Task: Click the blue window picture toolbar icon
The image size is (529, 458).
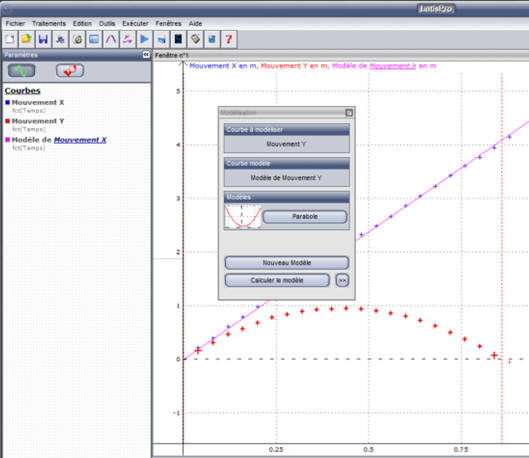Action: (x=94, y=39)
